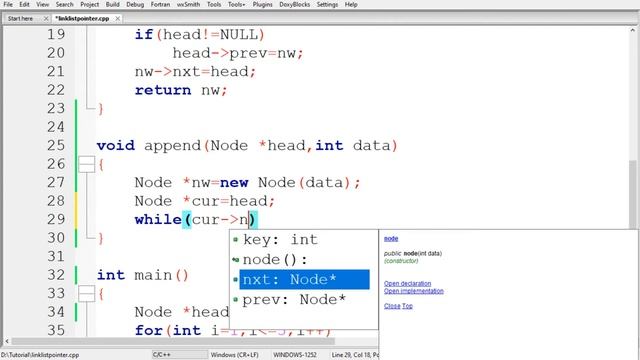Click 'nw->nxt=head;' on line 21
Screen dimensions: 640x360
click(195, 72)
